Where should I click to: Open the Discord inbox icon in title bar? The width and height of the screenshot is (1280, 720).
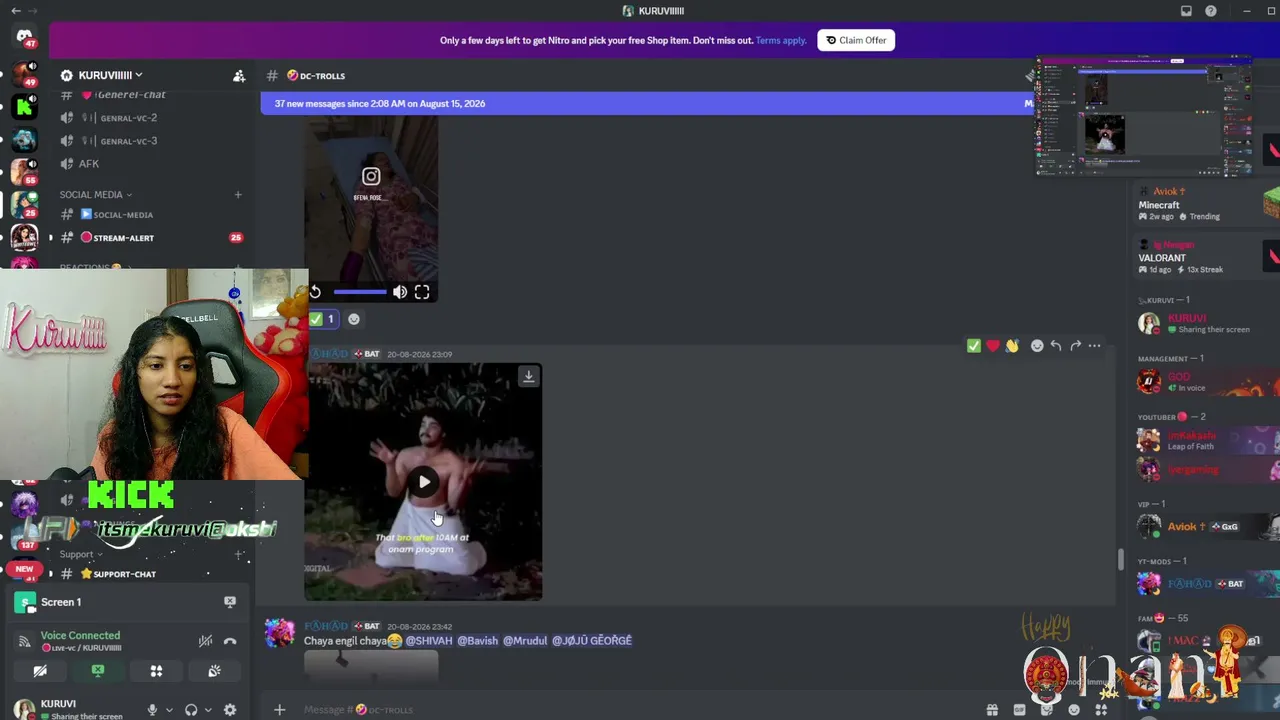(1186, 11)
